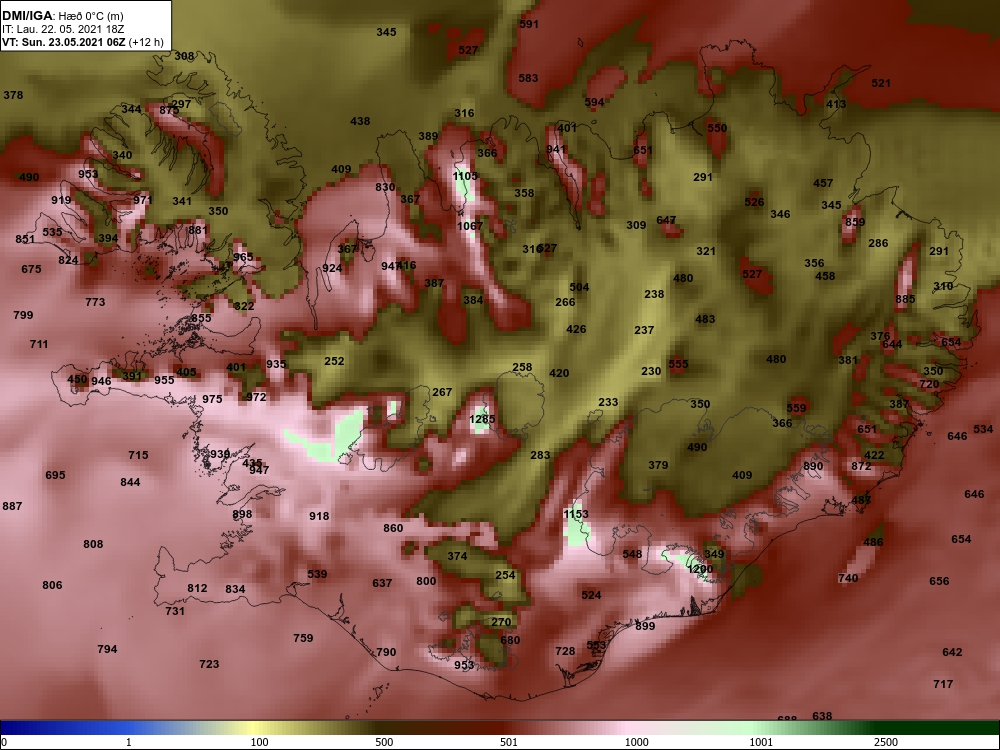Select the map value 971
This screenshot has height=750, width=1000.
coord(143,200)
